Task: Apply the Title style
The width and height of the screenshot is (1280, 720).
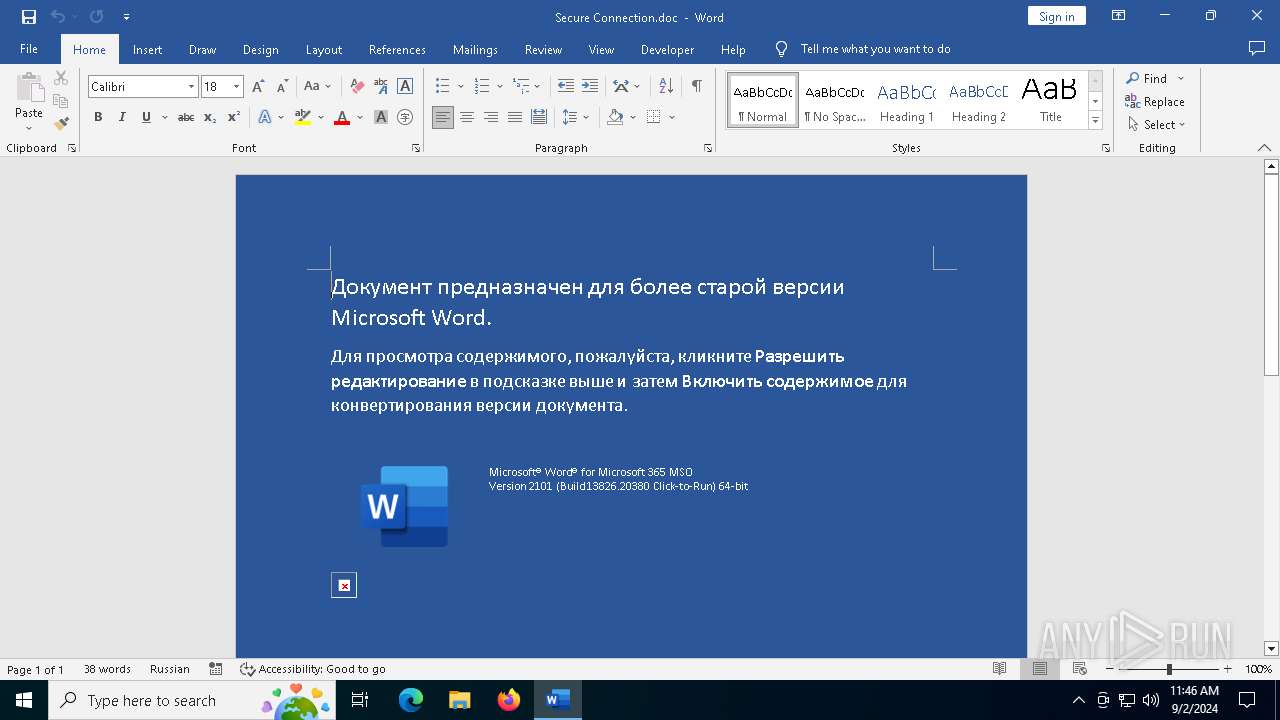Action: coord(1050,100)
